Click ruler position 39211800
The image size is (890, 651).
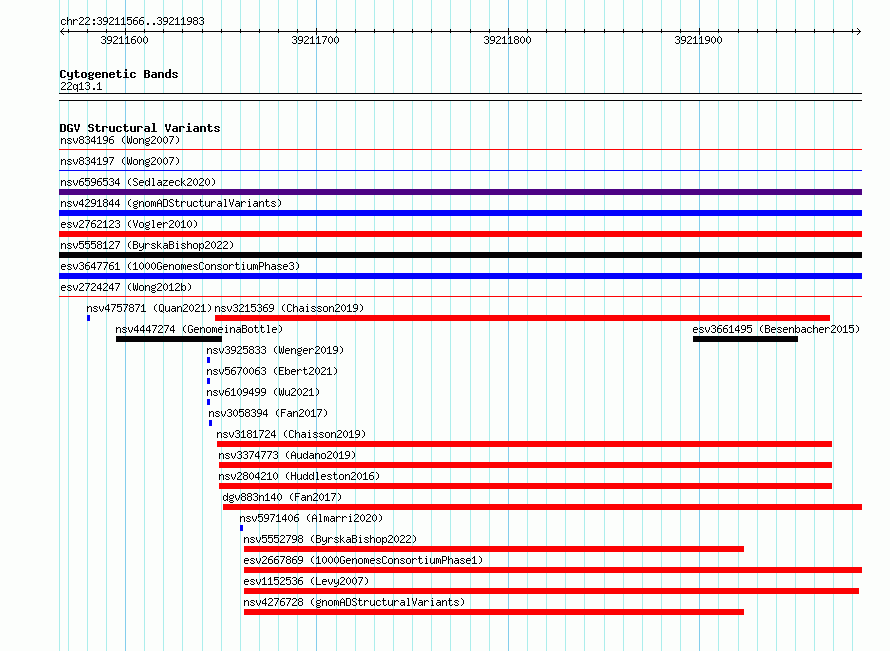[507, 40]
